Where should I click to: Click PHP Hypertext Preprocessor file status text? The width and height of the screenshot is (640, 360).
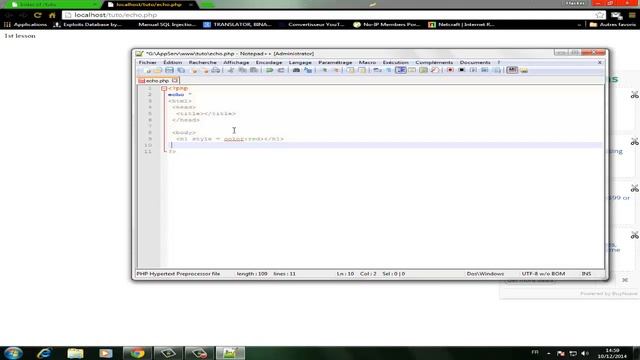tap(178, 273)
